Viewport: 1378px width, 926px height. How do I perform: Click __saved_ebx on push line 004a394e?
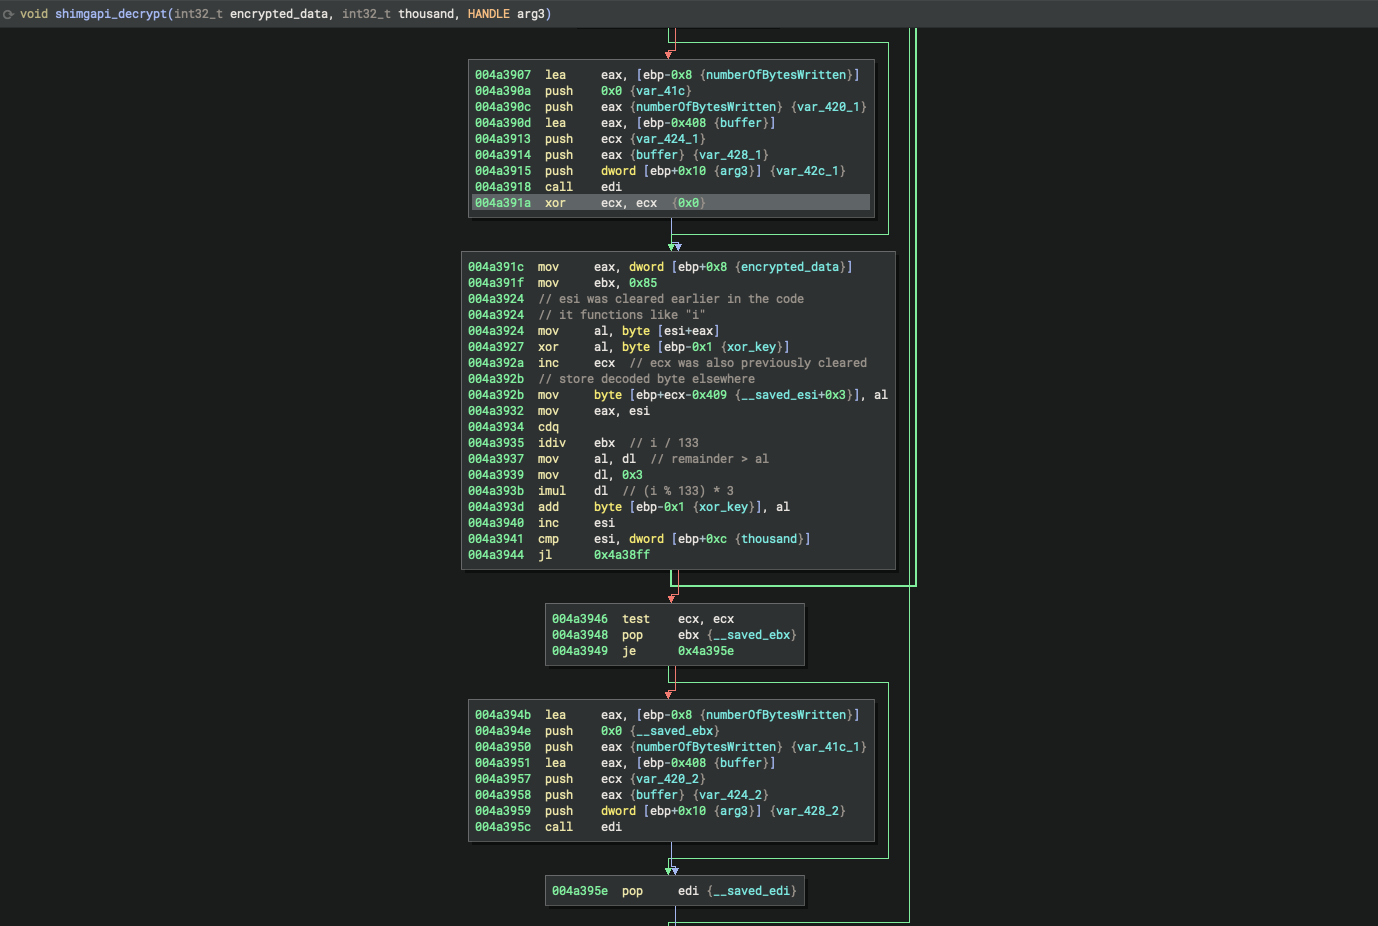point(674,731)
